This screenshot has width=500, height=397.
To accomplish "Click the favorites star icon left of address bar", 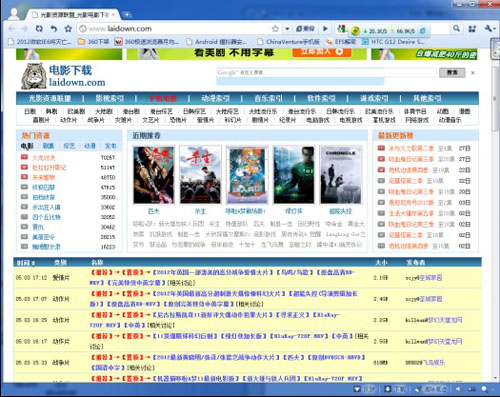I will (x=68, y=29).
